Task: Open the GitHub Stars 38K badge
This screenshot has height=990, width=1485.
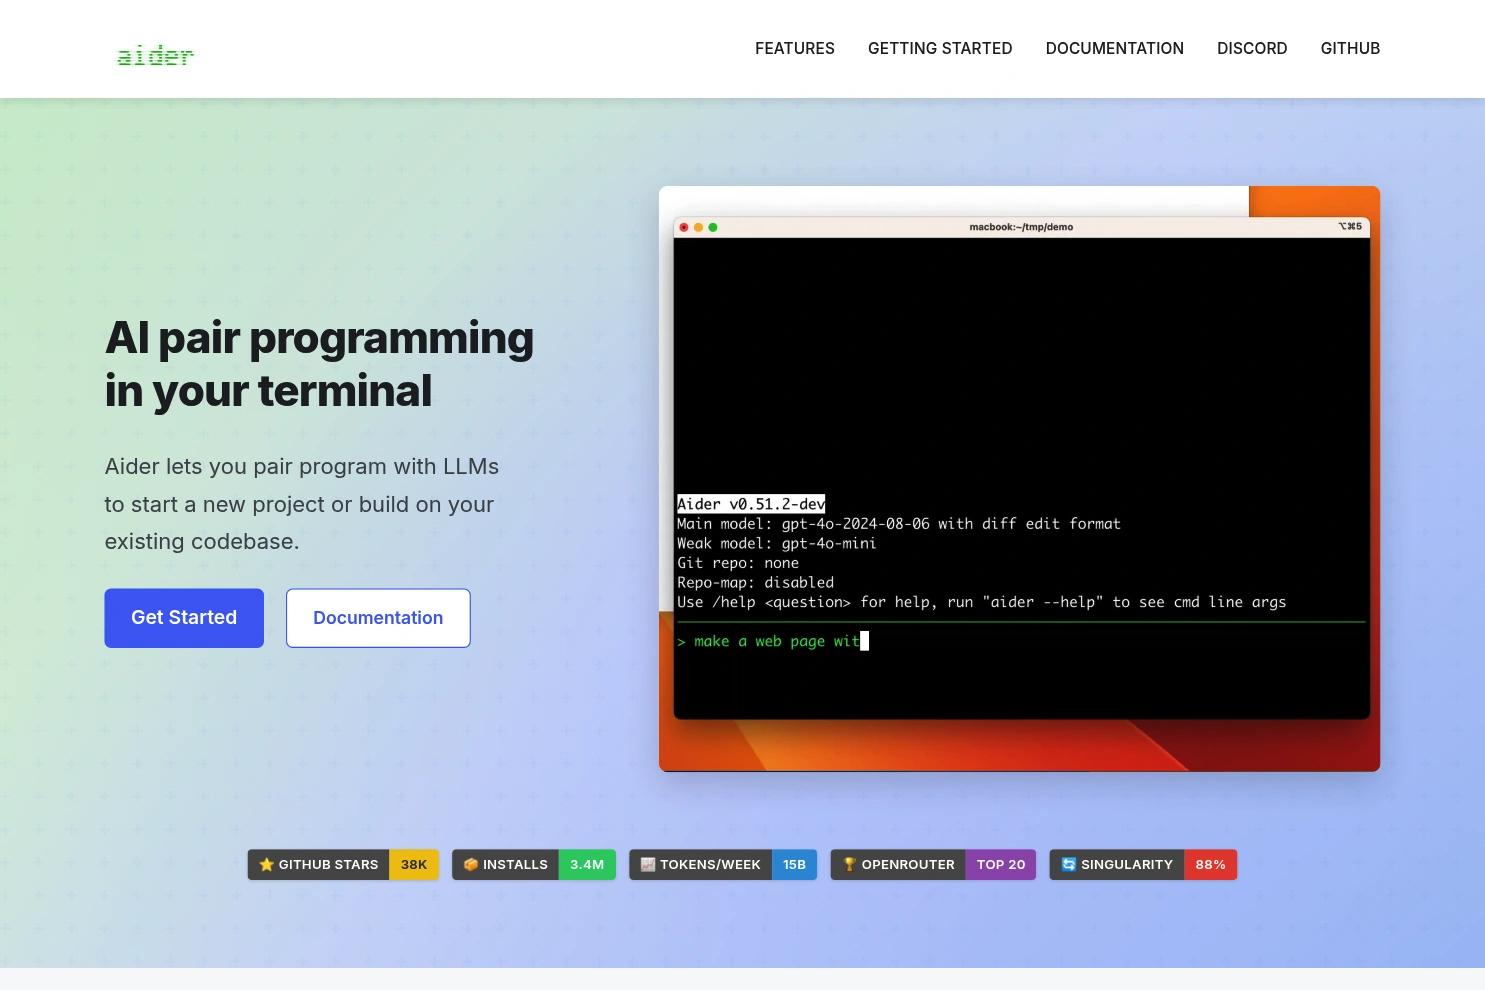Action: click(x=343, y=865)
